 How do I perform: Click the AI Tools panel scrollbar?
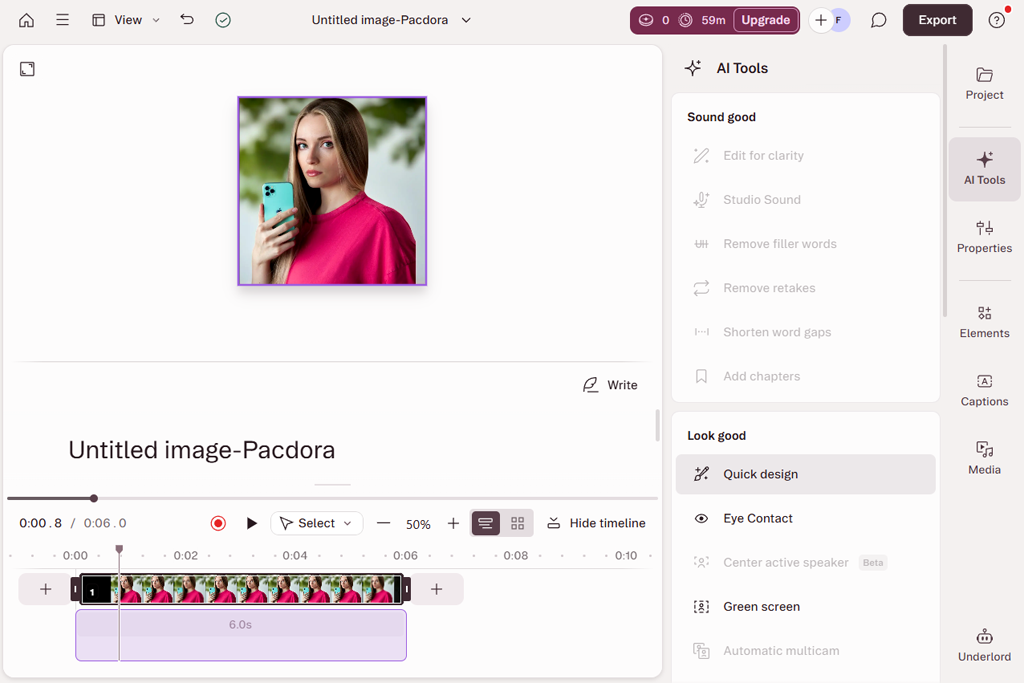pyautogui.click(x=944, y=181)
